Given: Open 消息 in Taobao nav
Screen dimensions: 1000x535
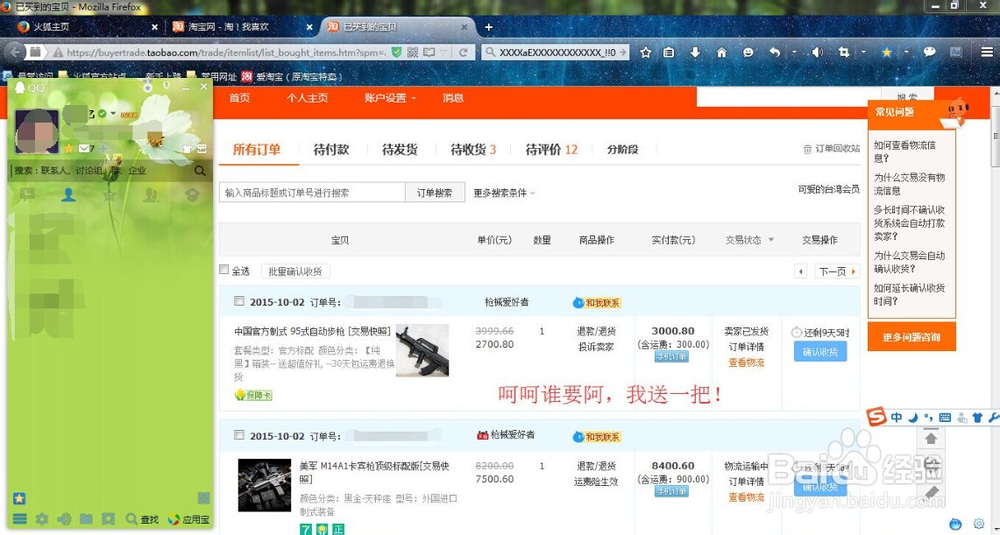Looking at the screenshot, I should point(453,98).
